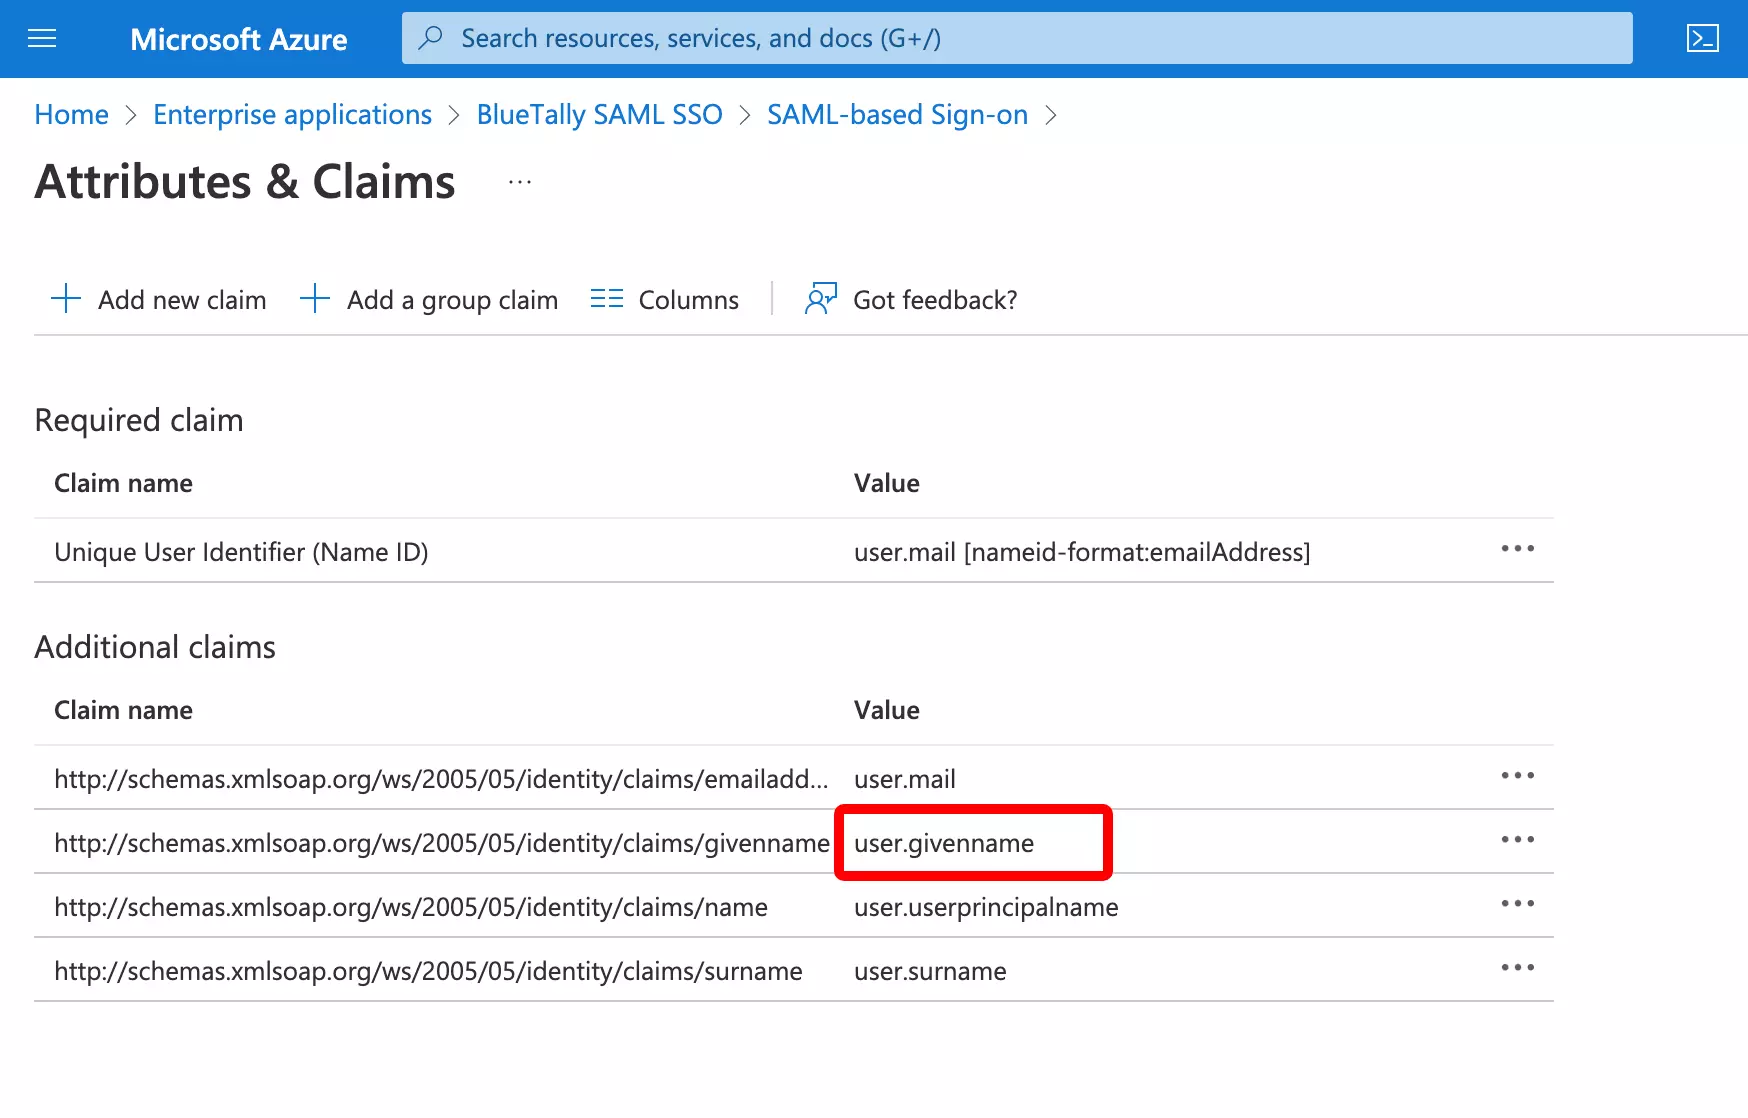Open the Azure portal hamburger menu
Viewport: 1748px width, 1118px height.
click(x=42, y=39)
